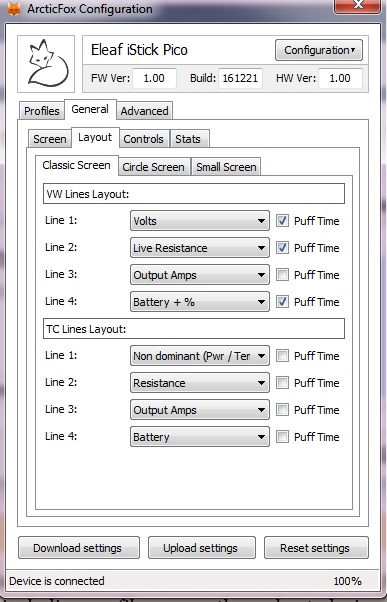This screenshot has width=387, height=602.
Task: Switch to Circle Screen tab
Action: [x=154, y=167]
